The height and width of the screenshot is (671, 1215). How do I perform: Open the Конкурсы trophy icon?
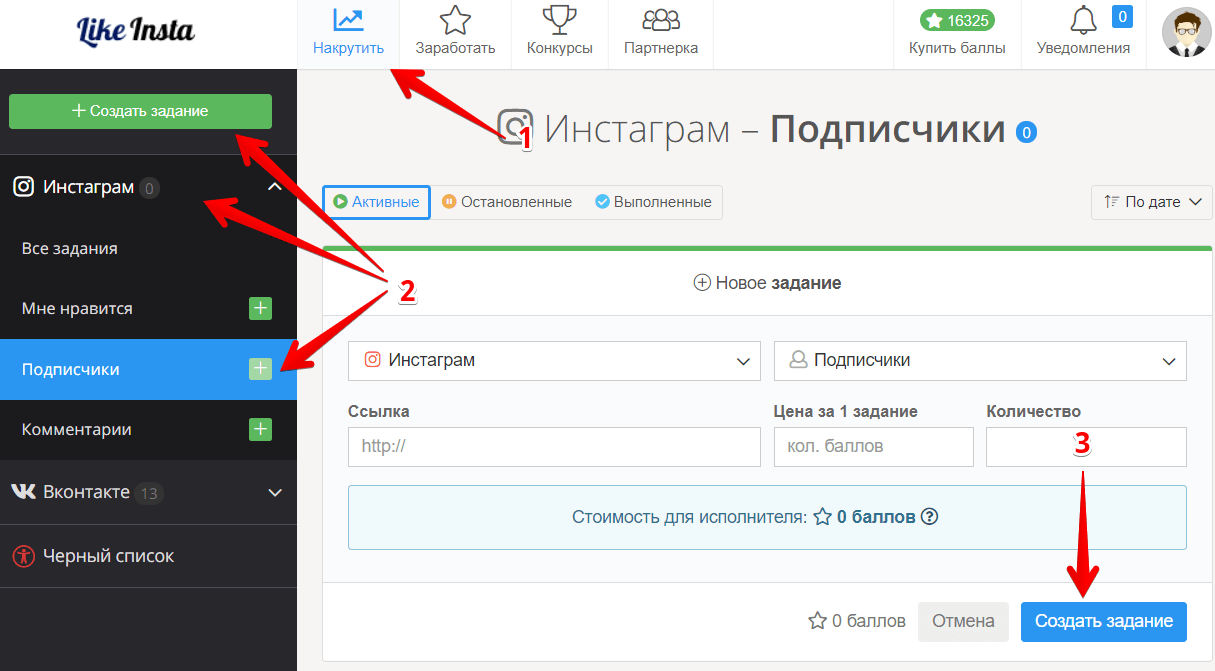tap(559, 20)
